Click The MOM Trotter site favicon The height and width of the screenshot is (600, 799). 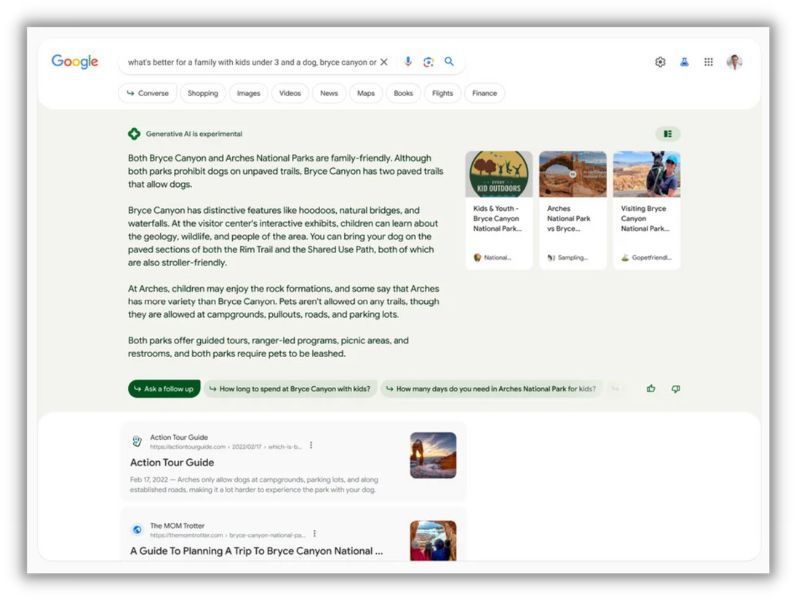click(x=137, y=530)
